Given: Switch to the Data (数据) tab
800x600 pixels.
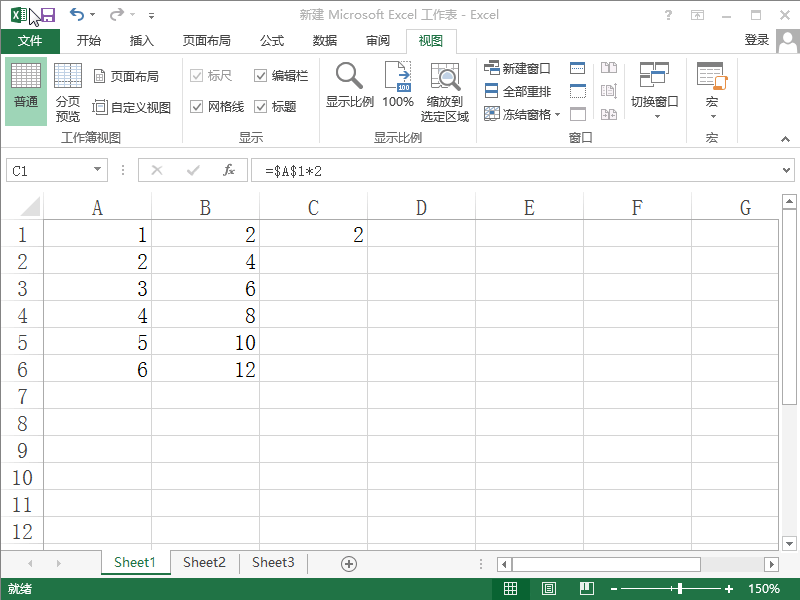Looking at the screenshot, I should click(x=324, y=41).
